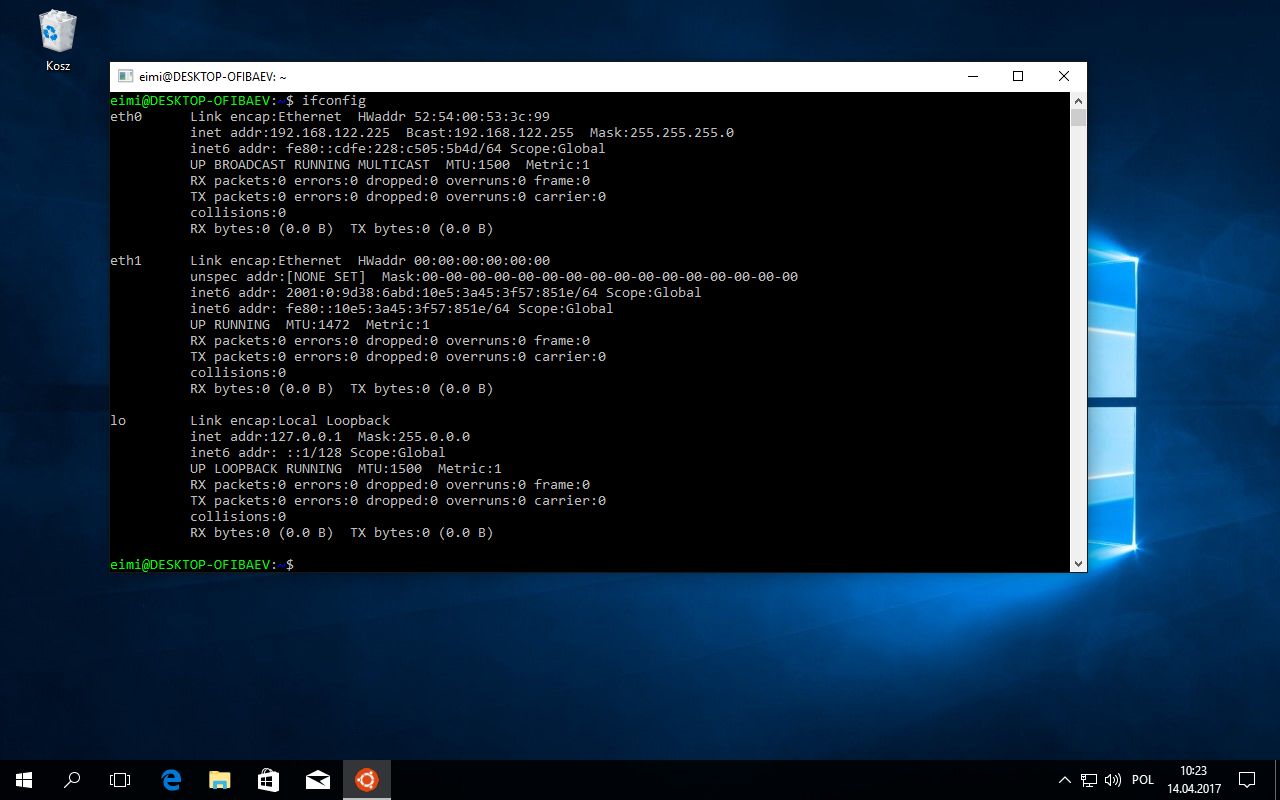This screenshot has height=800, width=1280.
Task: Open taskbar search magnifier
Action: click(x=72, y=780)
